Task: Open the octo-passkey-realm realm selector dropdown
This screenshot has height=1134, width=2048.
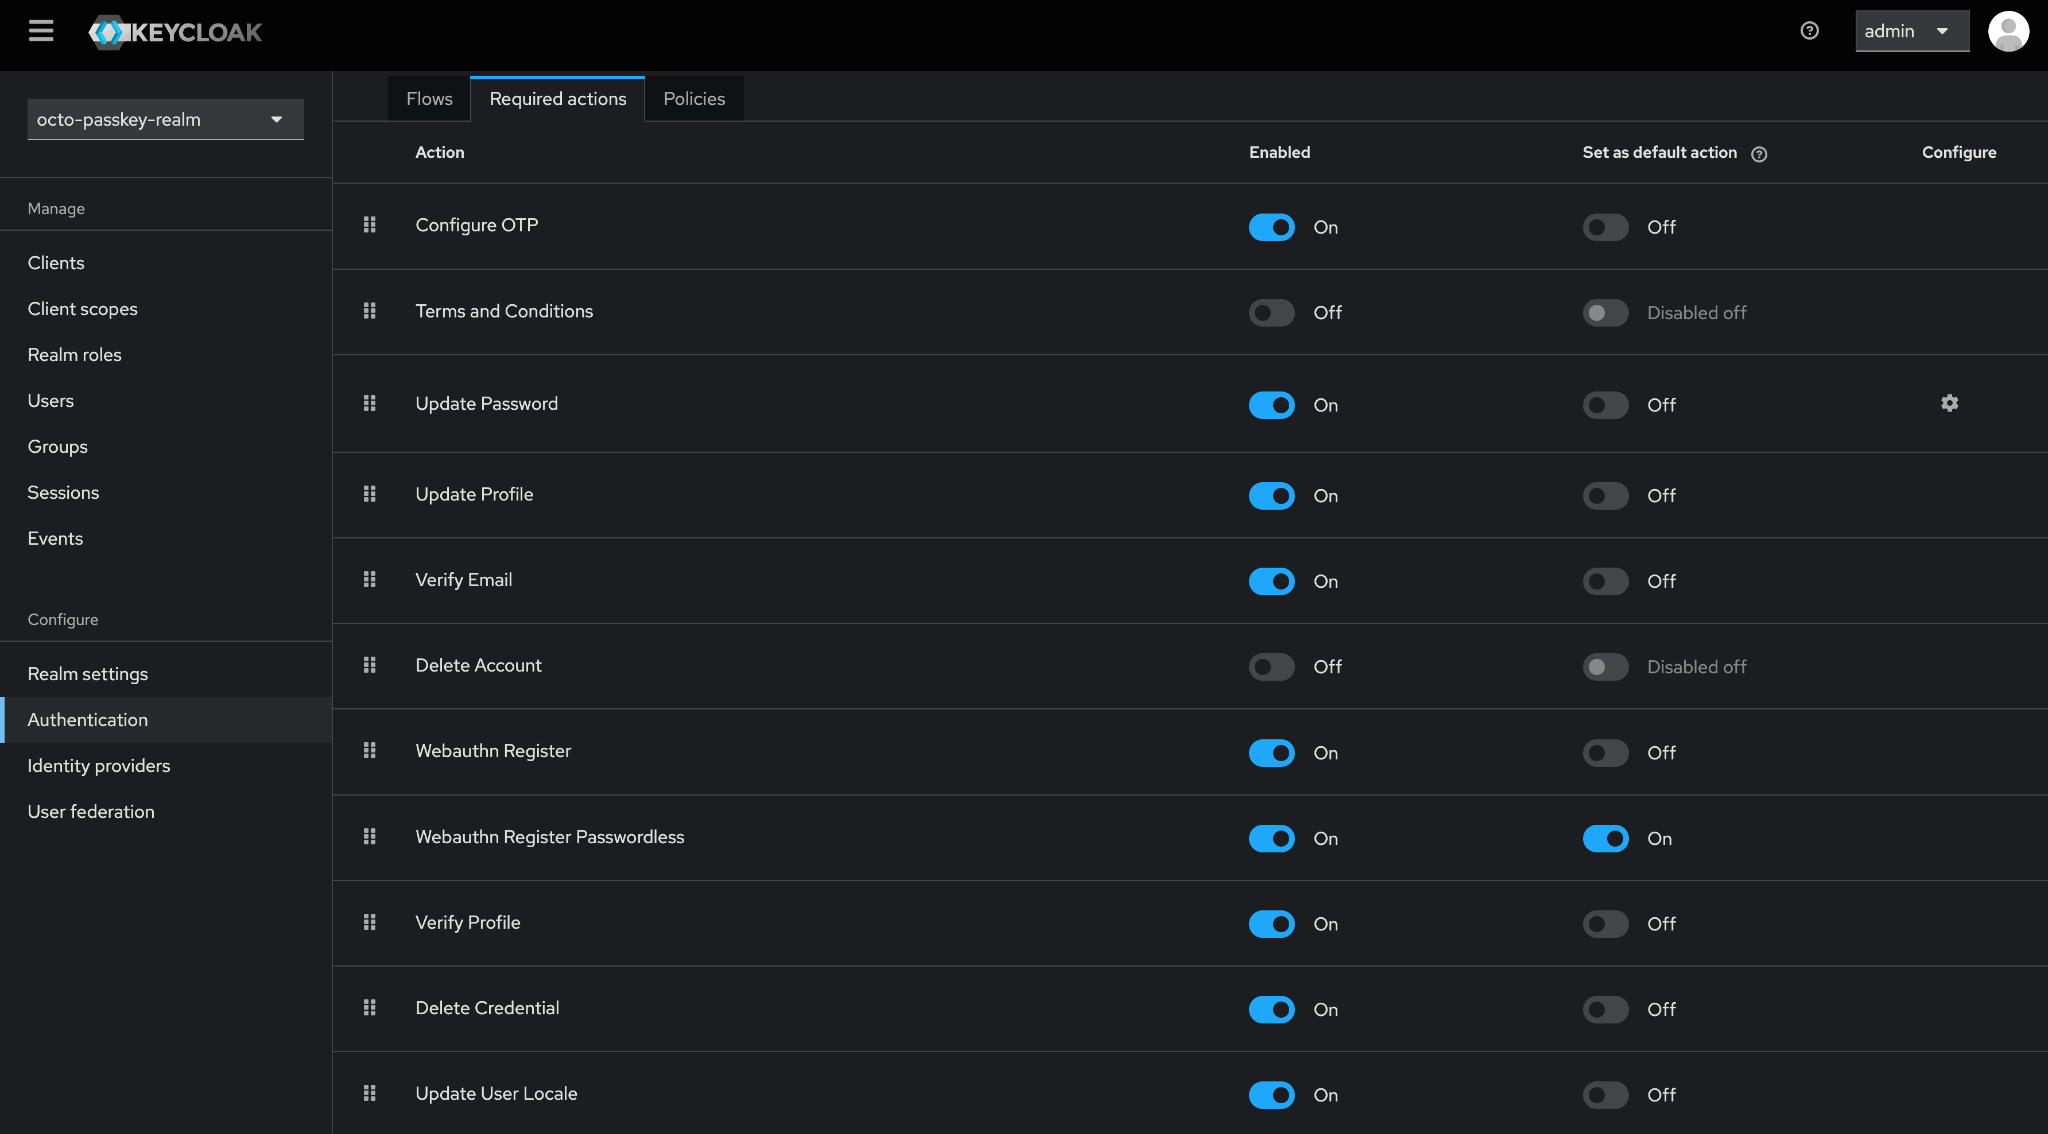Action: (x=165, y=120)
